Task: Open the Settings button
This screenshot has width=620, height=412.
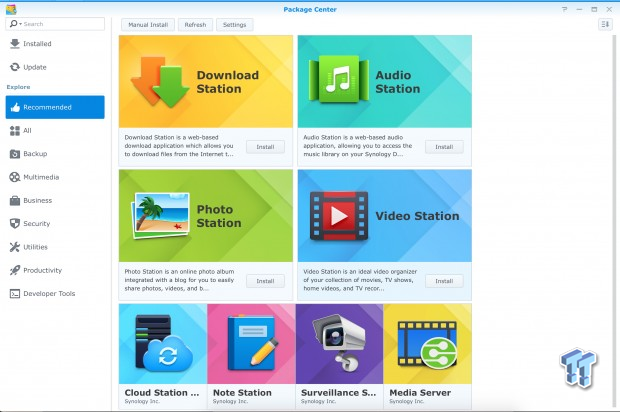Action: tap(234, 25)
